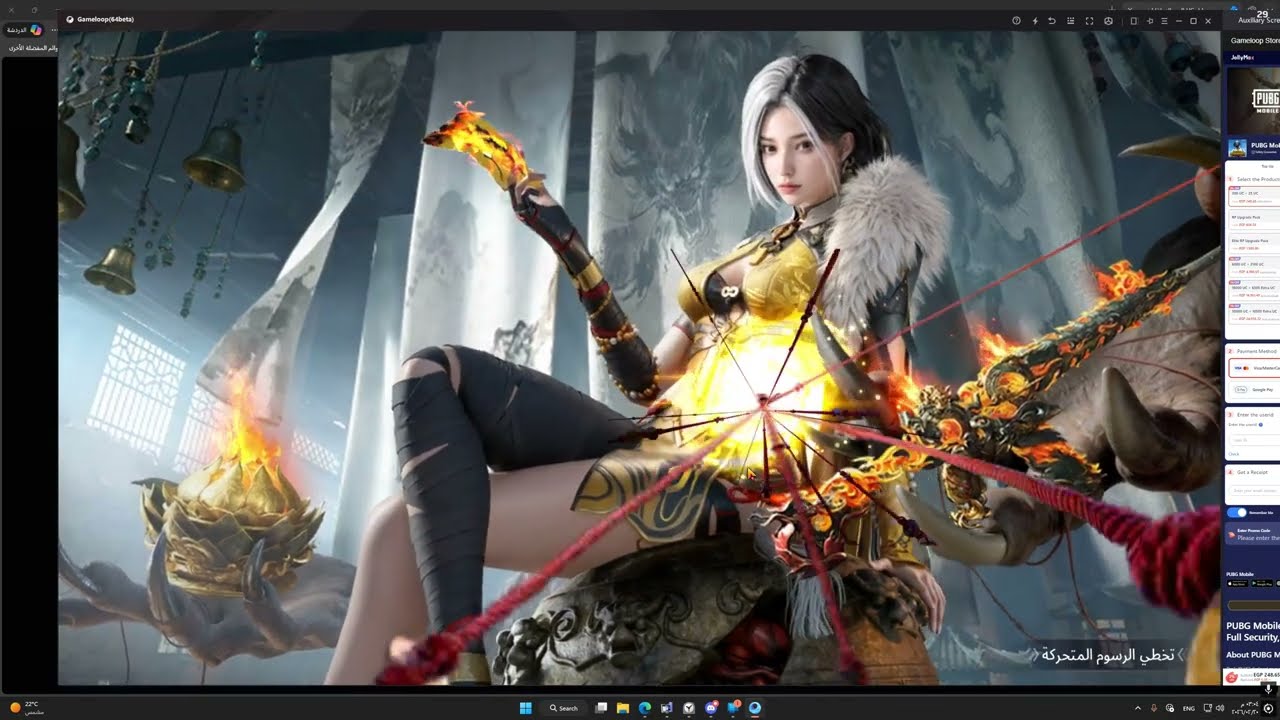Image resolution: width=1280 pixels, height=720 pixels.
Task: Open the JollyMax logo link
Action: coord(1242,58)
